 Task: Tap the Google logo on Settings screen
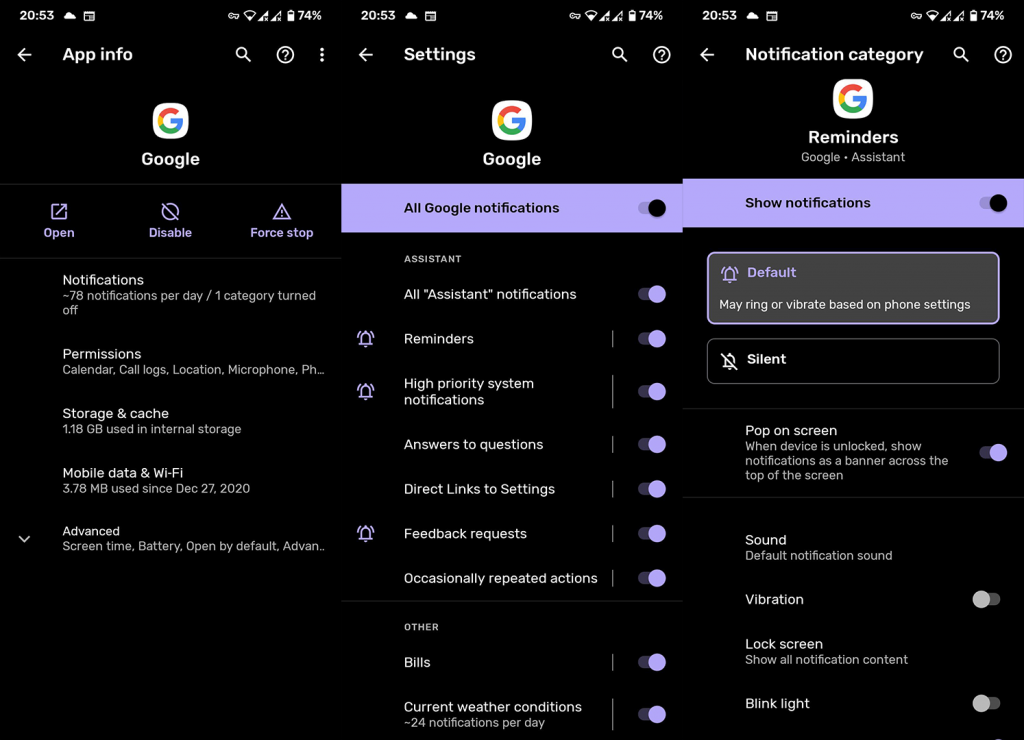point(512,121)
